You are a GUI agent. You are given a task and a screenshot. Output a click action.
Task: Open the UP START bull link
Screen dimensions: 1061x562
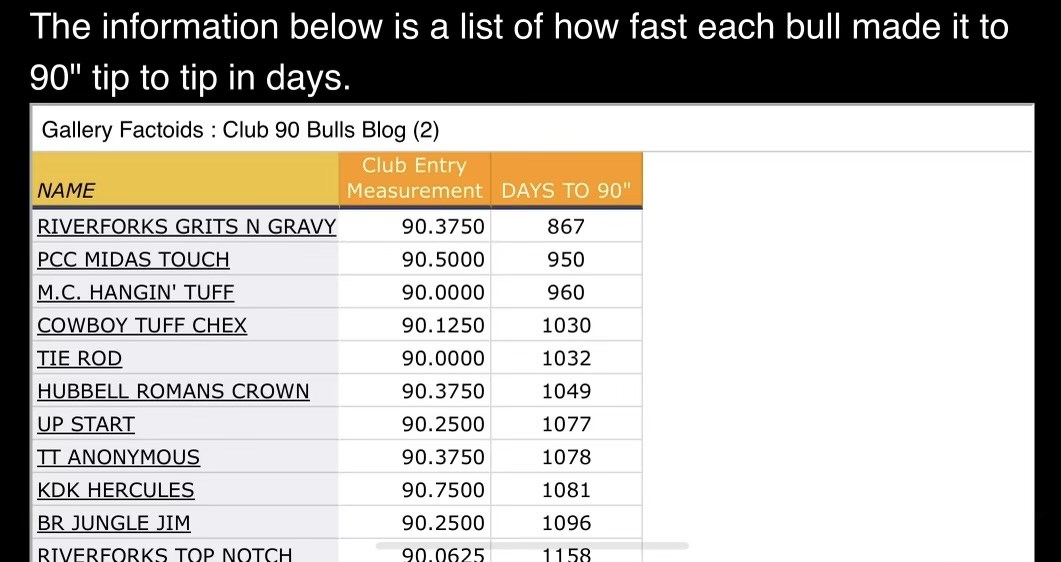pos(86,424)
